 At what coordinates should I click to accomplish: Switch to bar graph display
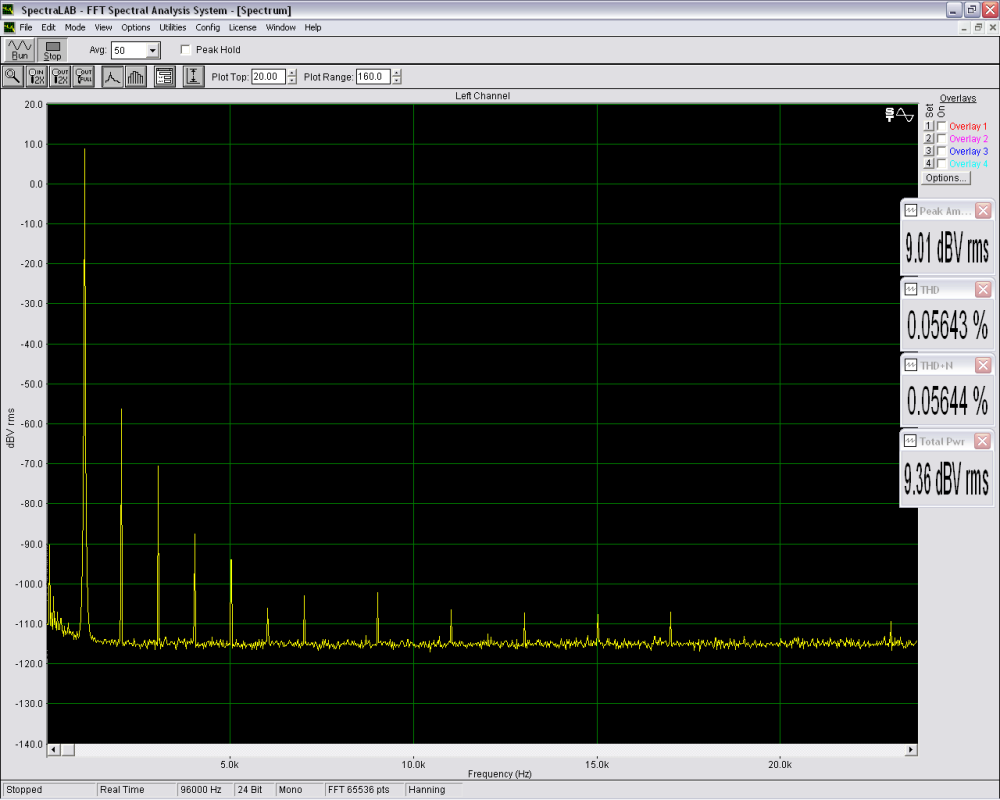pos(135,77)
